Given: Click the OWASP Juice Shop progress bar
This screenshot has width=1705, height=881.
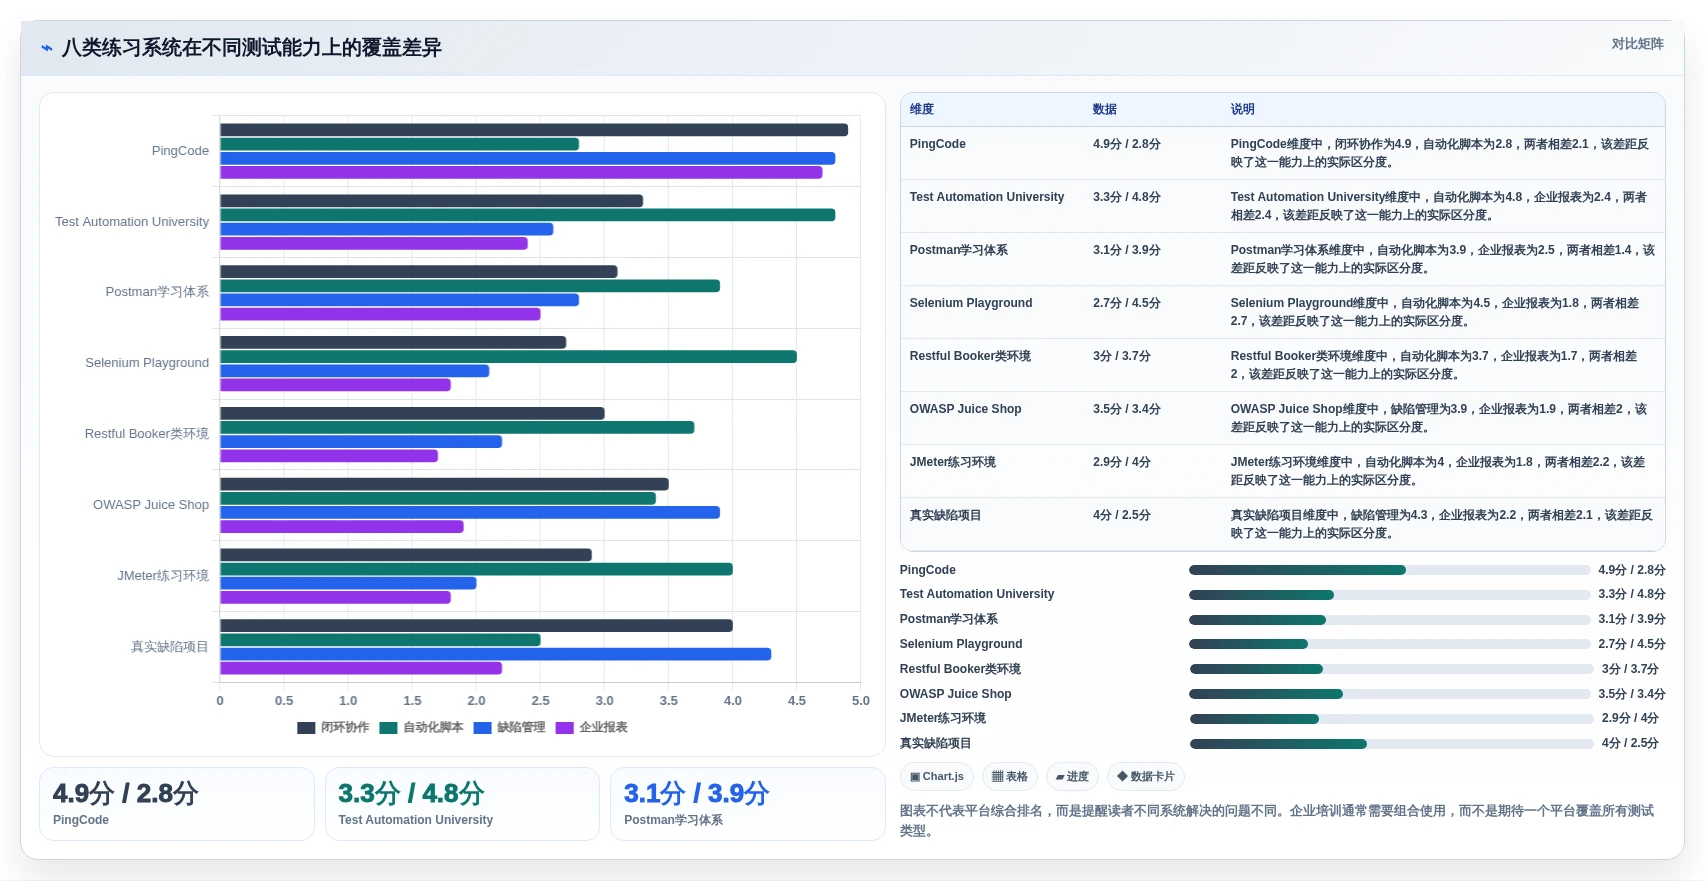Looking at the screenshot, I should point(1389,694).
